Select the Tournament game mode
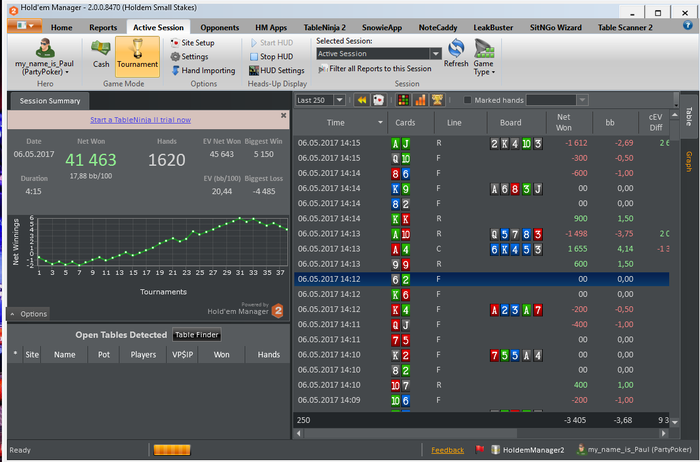 [138, 56]
